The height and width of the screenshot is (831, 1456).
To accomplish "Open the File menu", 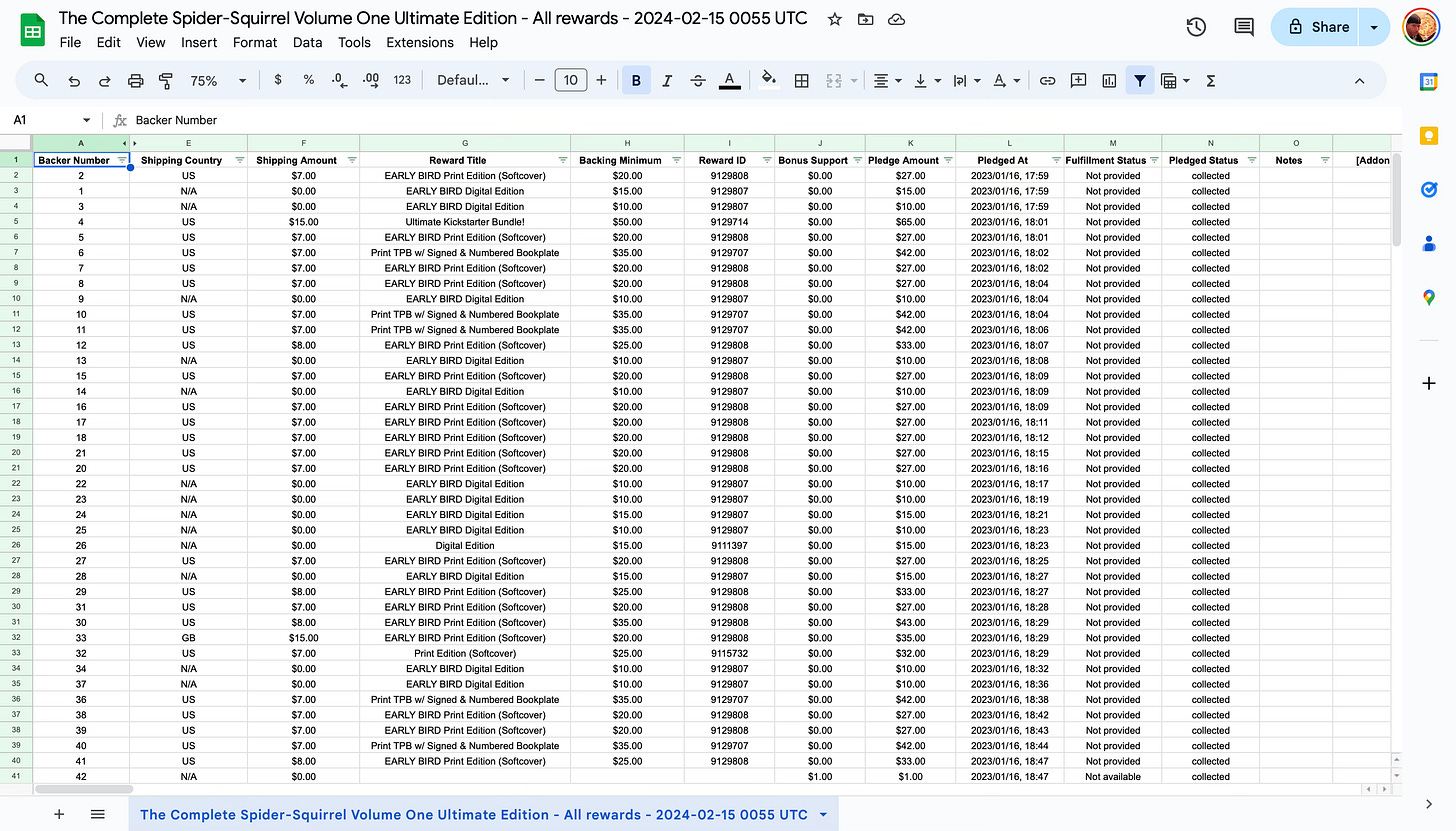I will (70, 42).
